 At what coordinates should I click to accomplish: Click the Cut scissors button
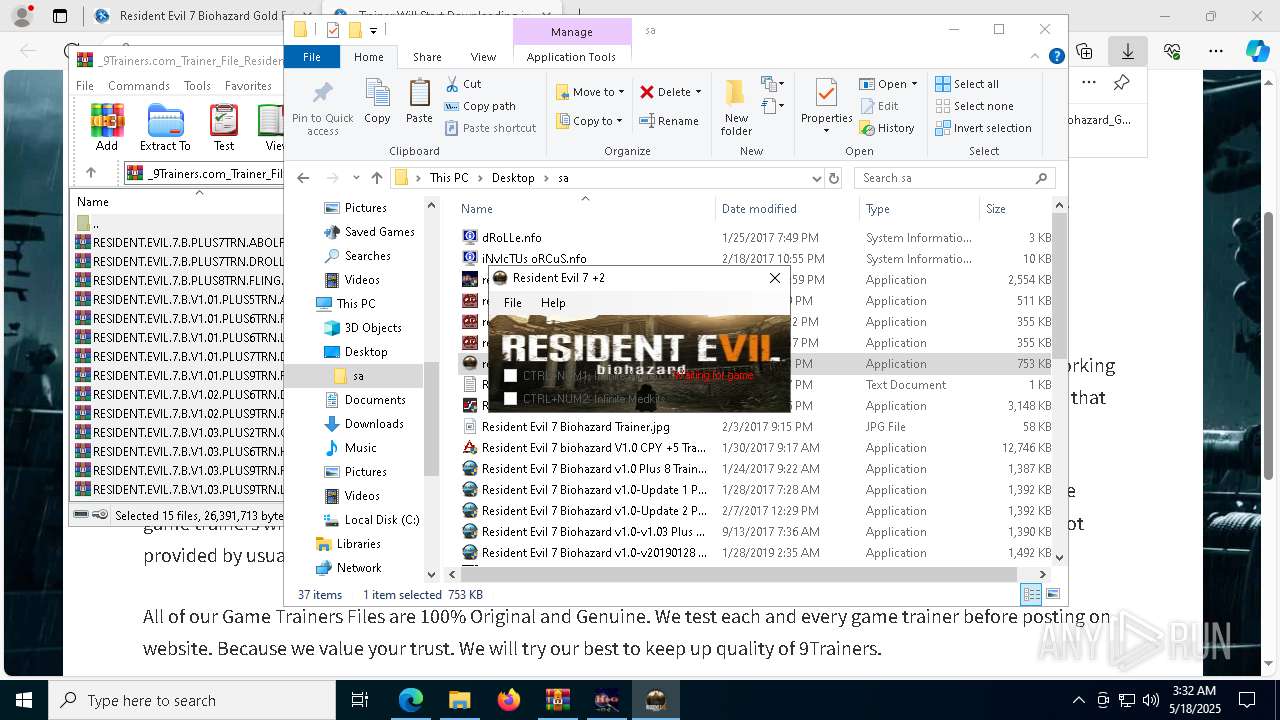pyautogui.click(x=463, y=84)
